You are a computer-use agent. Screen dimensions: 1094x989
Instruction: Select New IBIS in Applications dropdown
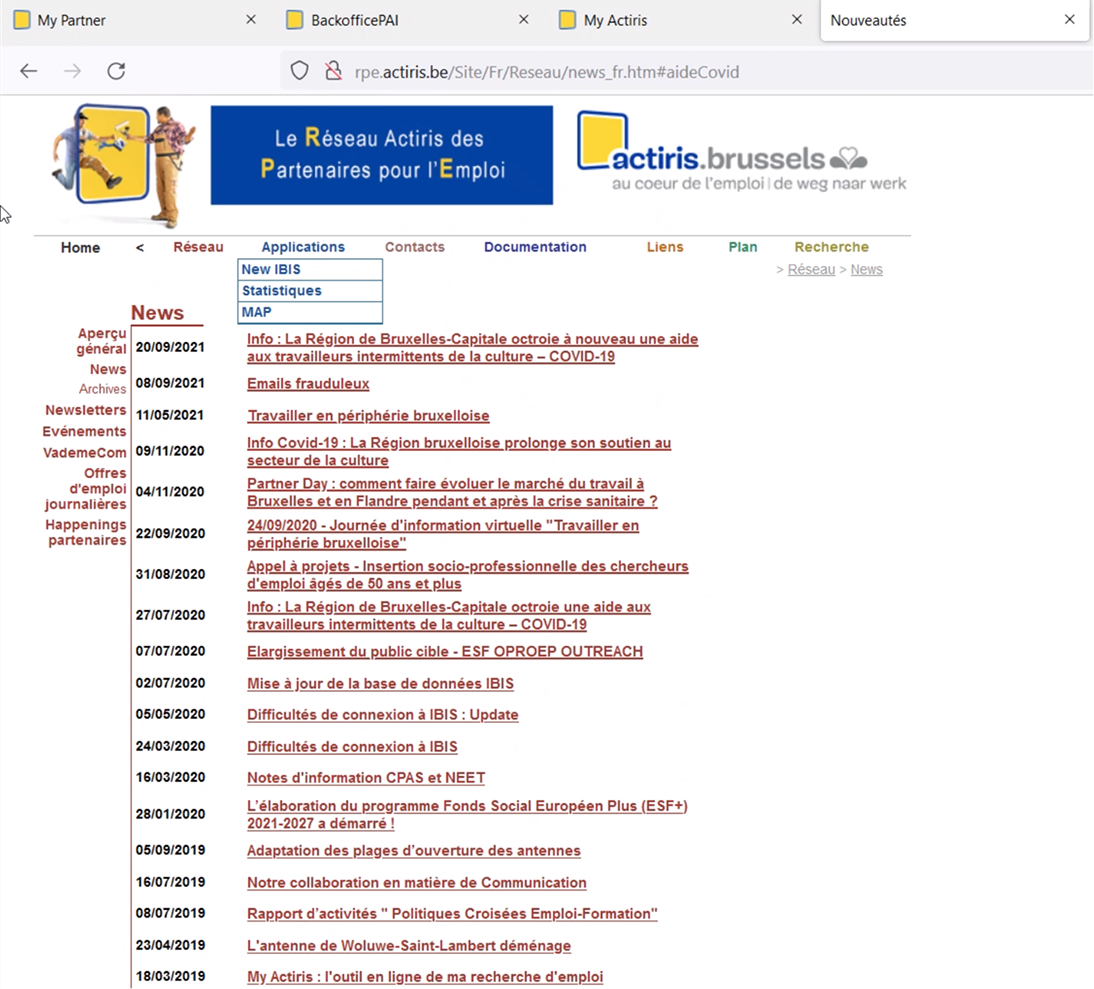point(310,269)
